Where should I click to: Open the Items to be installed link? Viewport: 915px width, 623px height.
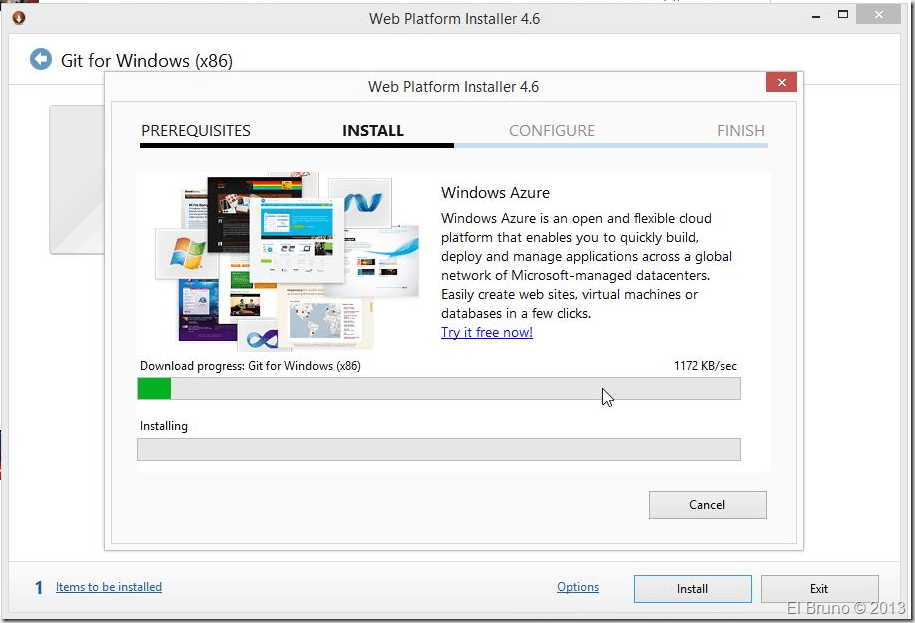[x=108, y=587]
